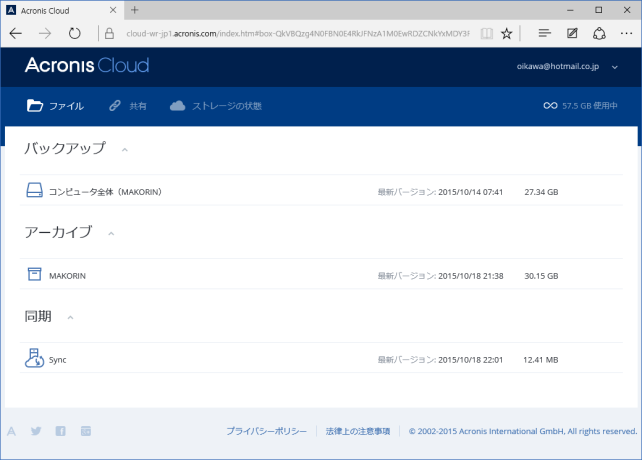
Task: Click the address bar URL
Action: point(298,34)
